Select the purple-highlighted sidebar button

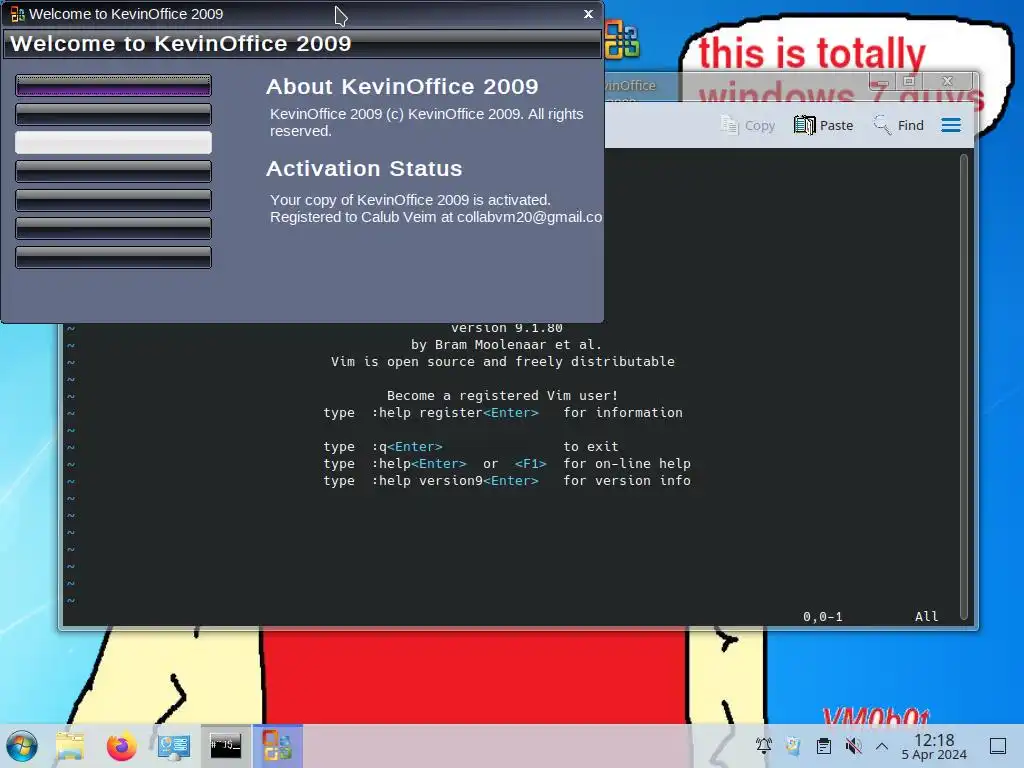click(x=114, y=86)
